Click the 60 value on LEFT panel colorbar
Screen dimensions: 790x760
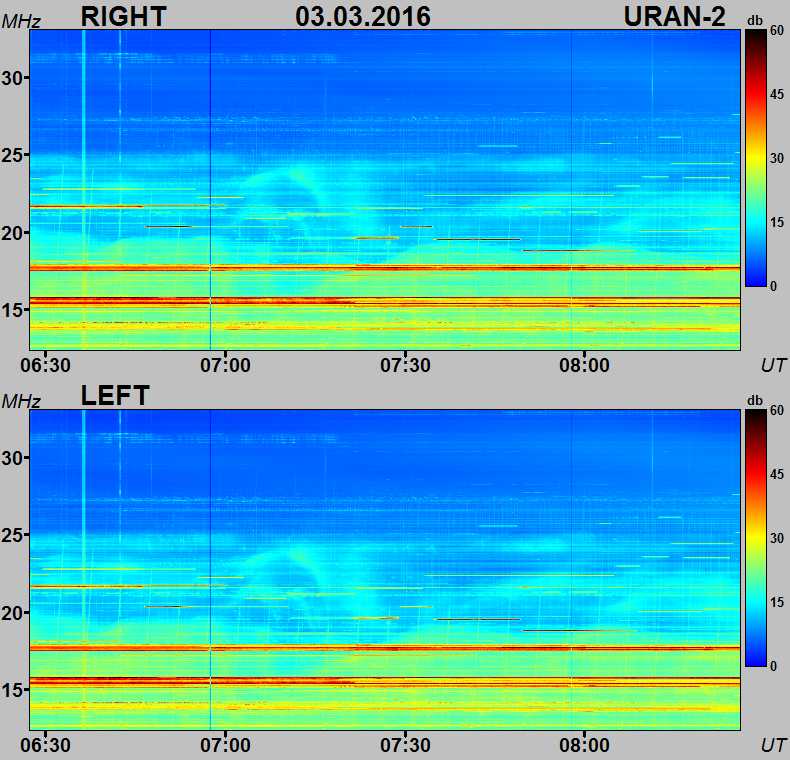click(x=777, y=410)
